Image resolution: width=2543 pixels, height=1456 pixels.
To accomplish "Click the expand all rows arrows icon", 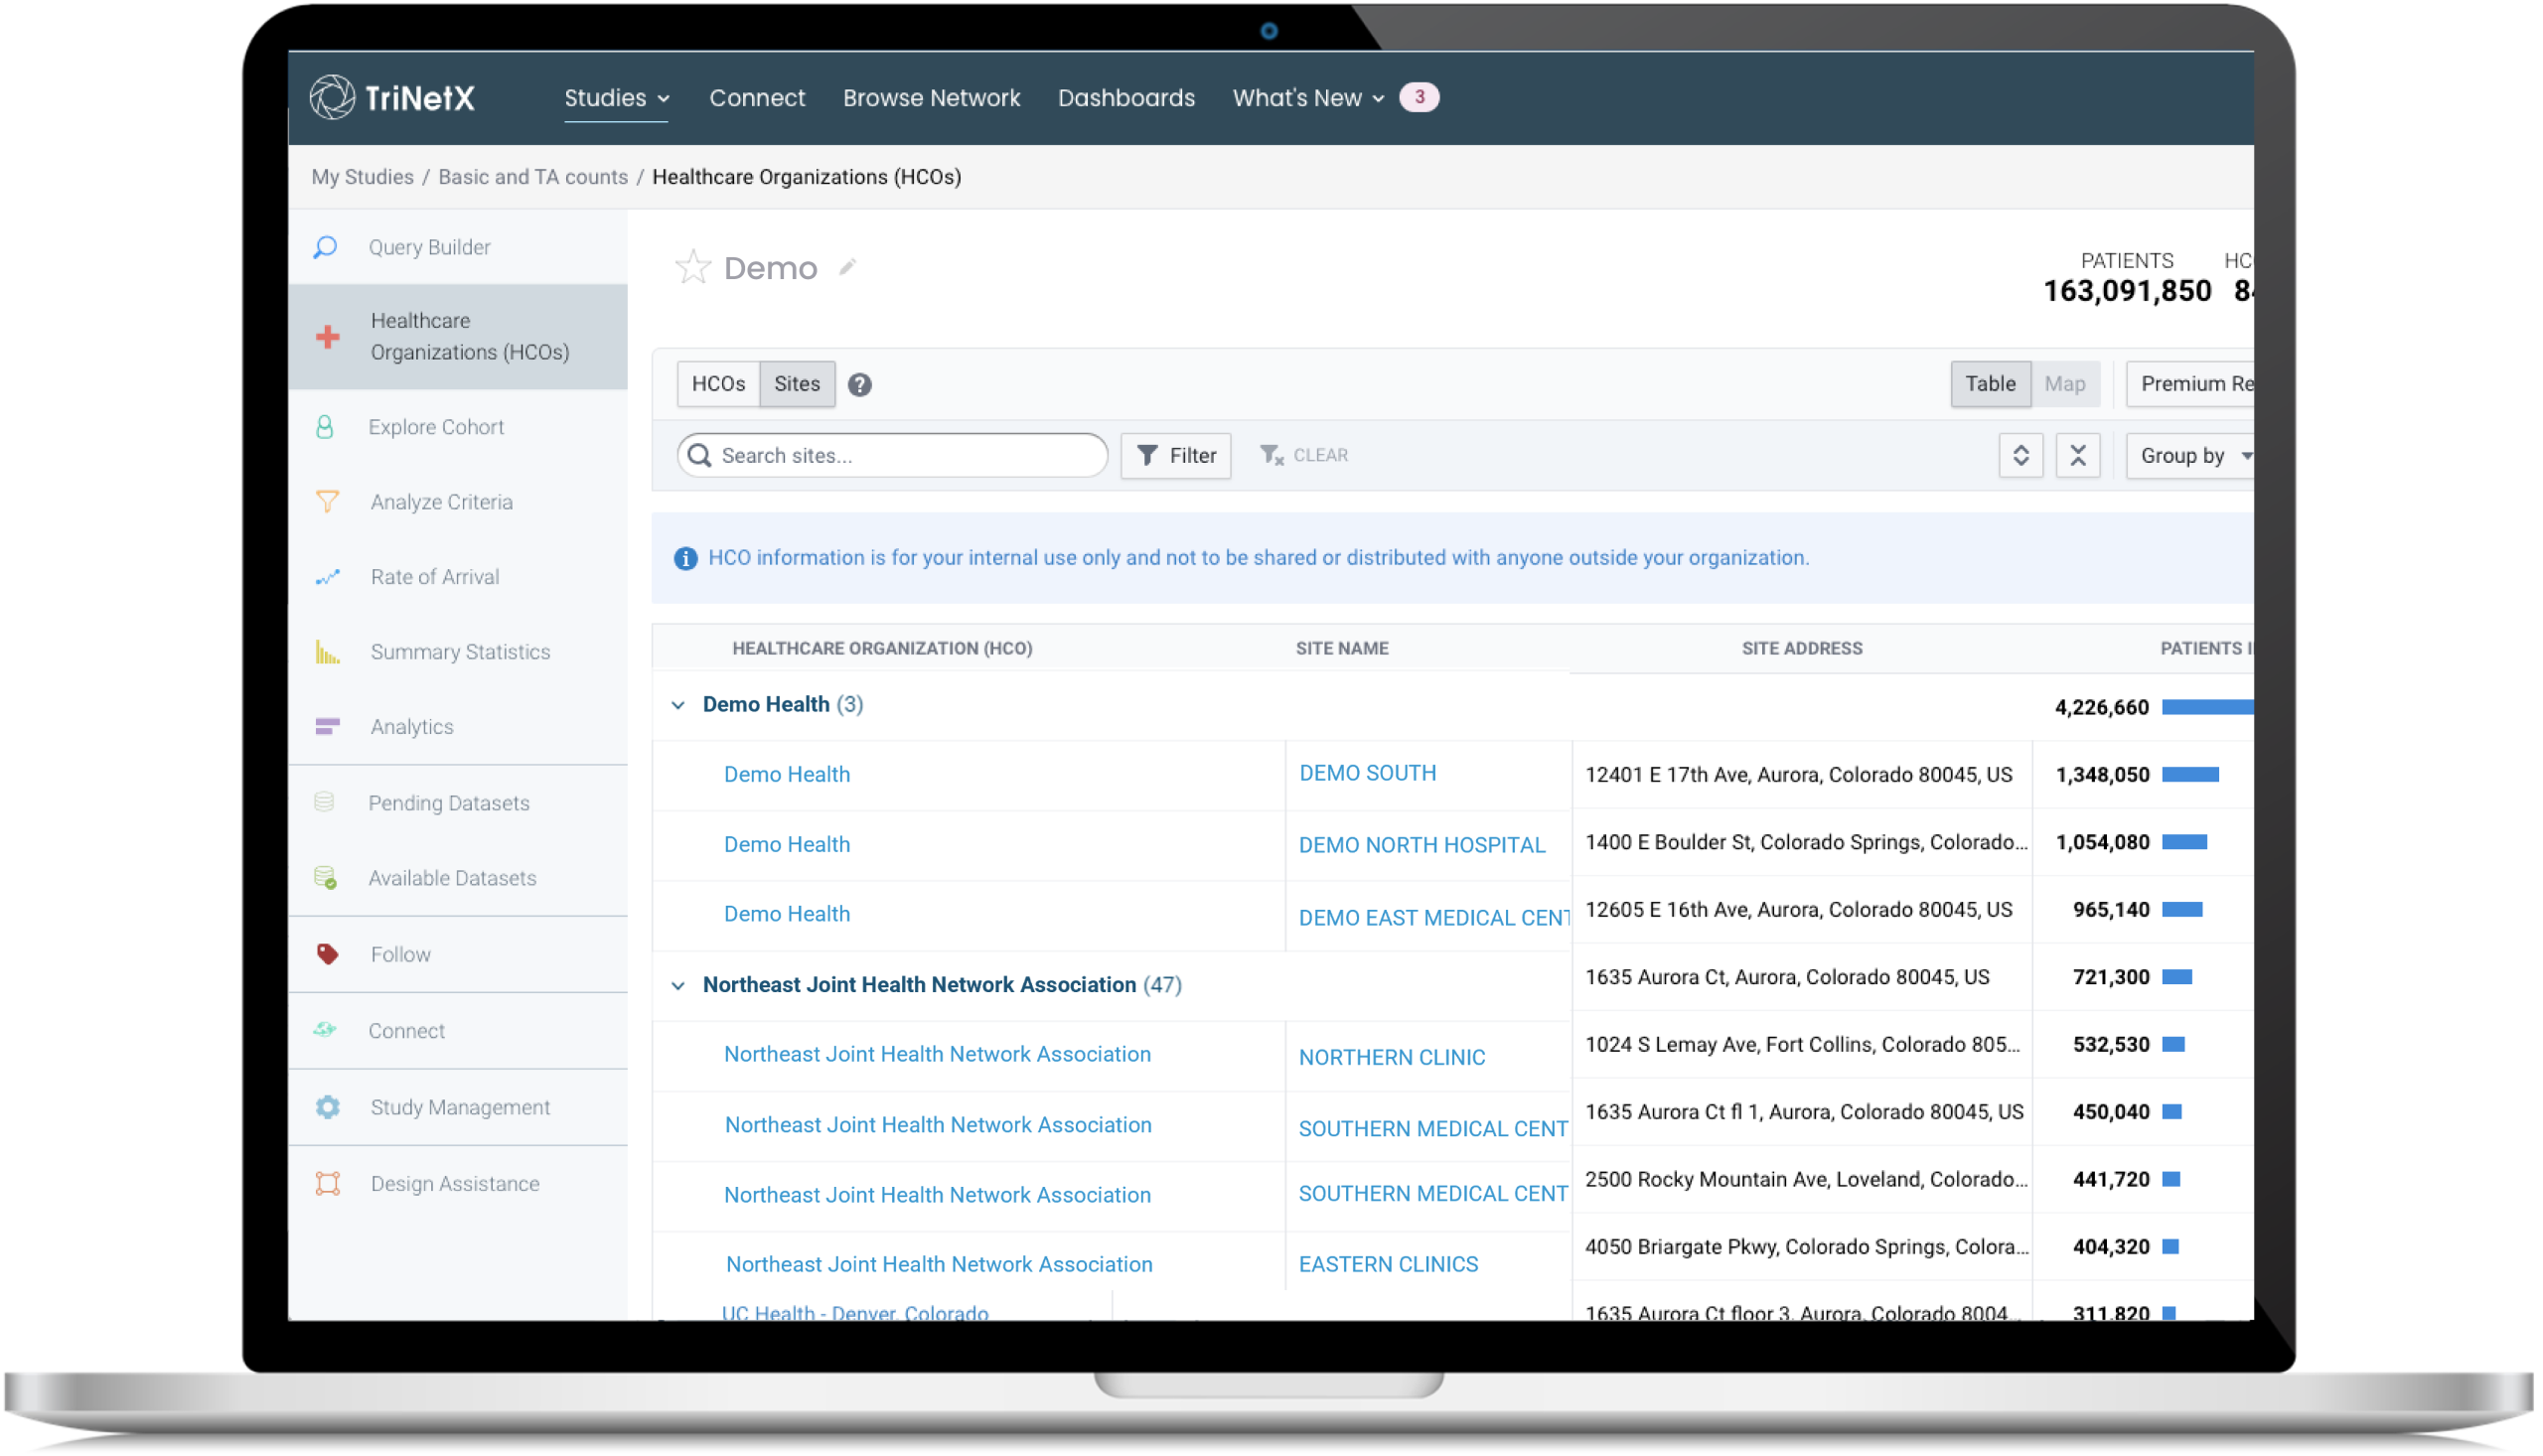I will pyautogui.click(x=2020, y=455).
